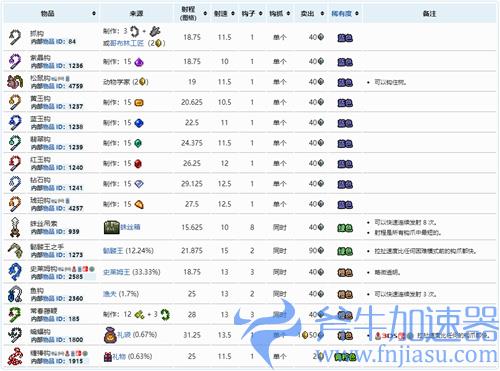This screenshot has width=500, height=371.
Task: Open the 蛛丝箱 link
Action: point(130,227)
